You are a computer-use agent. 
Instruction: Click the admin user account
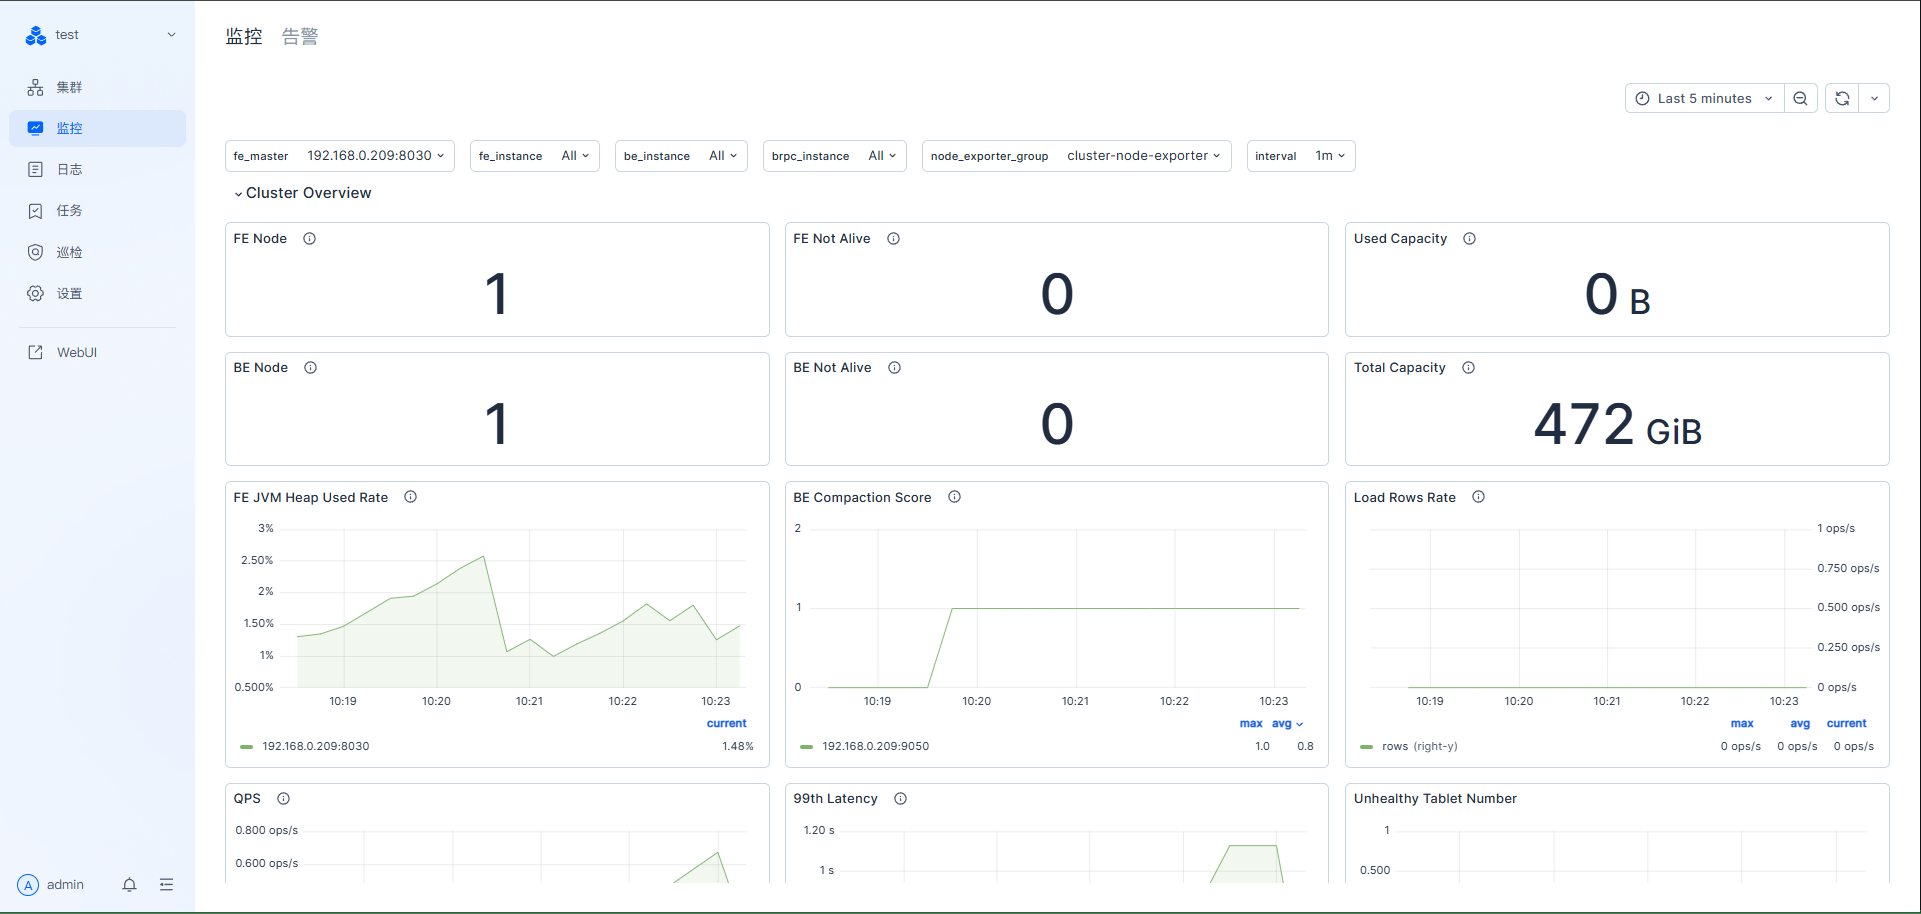coord(51,885)
